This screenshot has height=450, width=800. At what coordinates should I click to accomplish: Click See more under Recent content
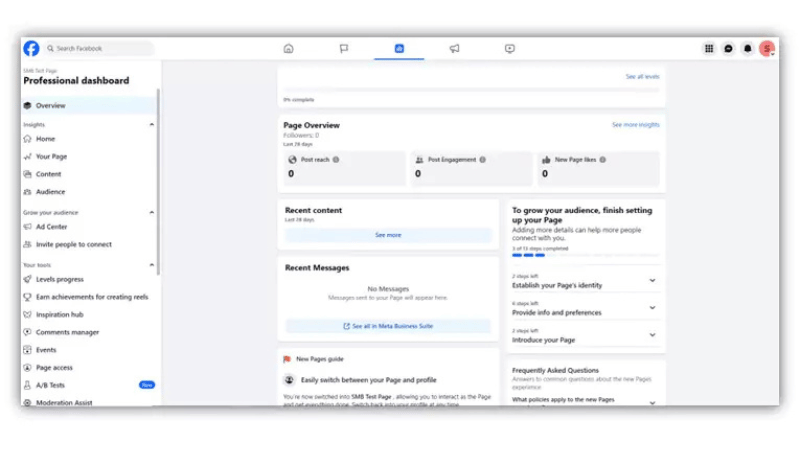tap(388, 235)
